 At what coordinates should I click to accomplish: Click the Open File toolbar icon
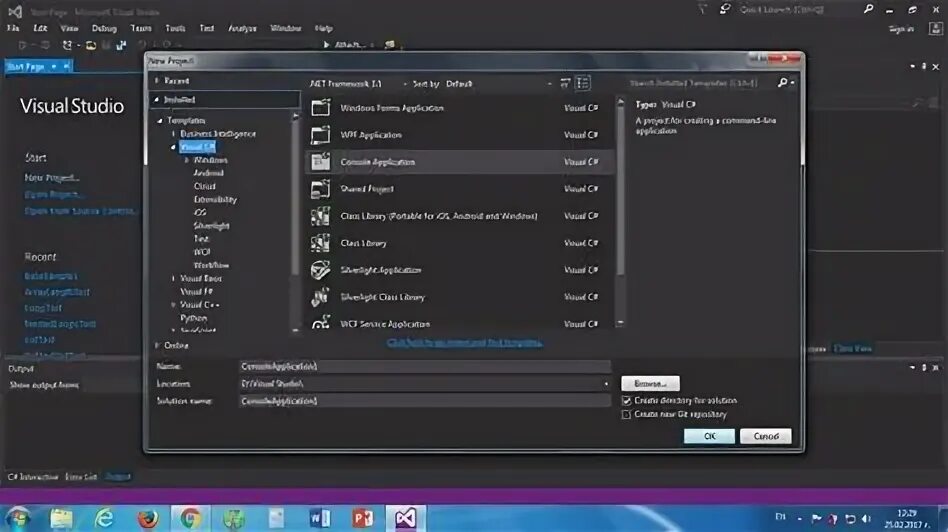click(91, 45)
